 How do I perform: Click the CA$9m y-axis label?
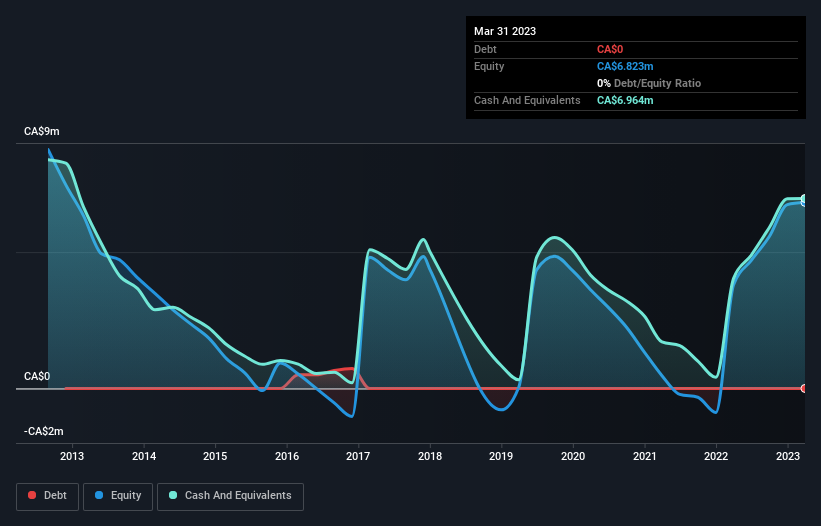[x=42, y=131]
